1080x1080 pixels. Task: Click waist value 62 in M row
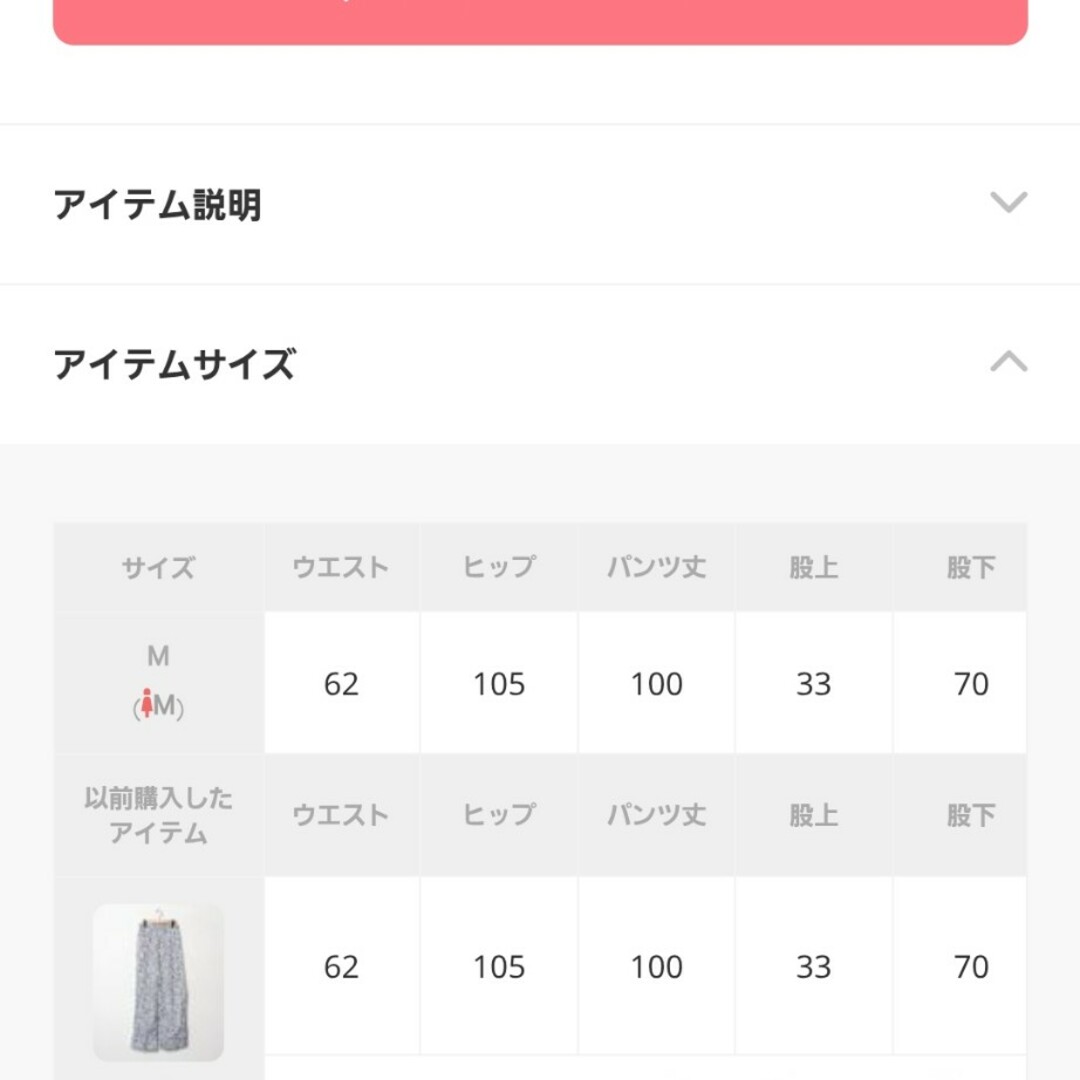tap(341, 684)
